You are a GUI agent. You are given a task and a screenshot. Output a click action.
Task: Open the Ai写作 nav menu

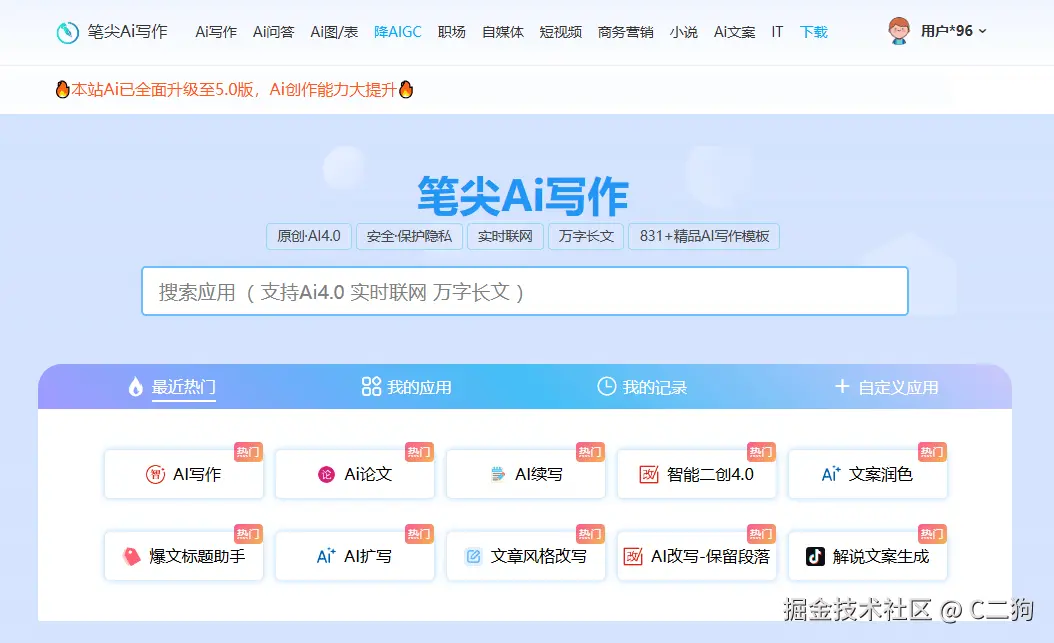tap(216, 32)
